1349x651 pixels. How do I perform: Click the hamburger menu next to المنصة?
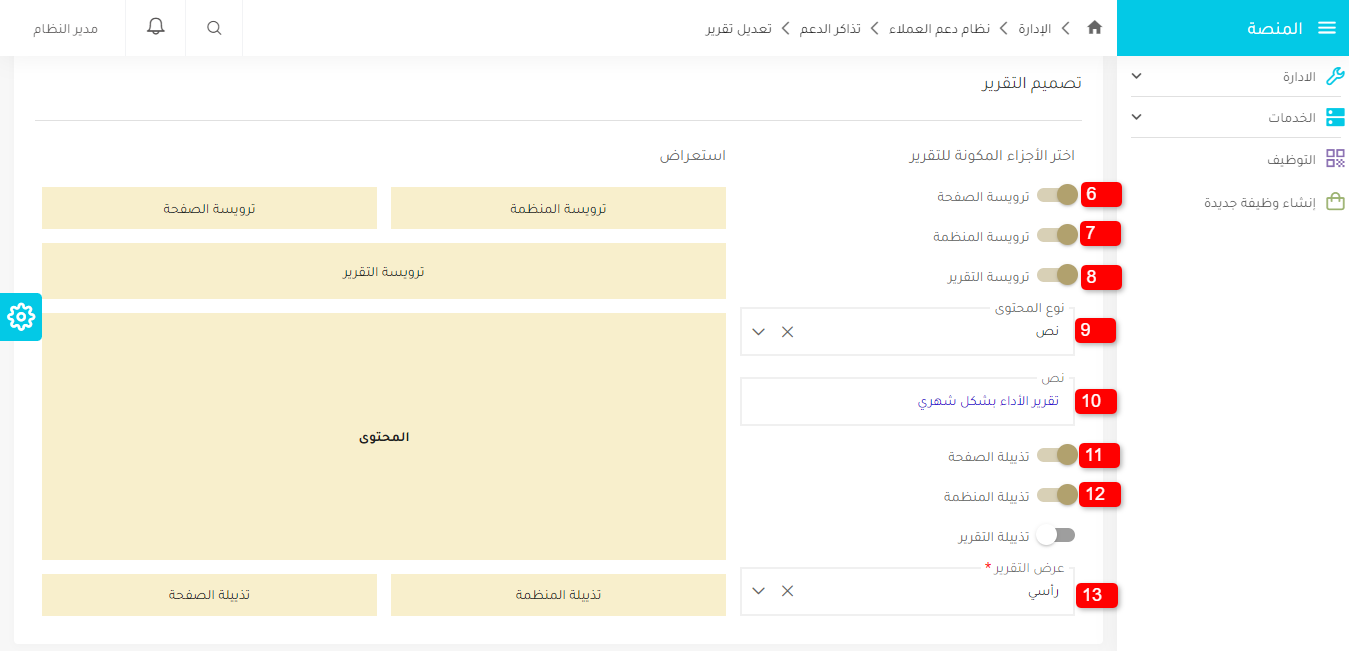click(x=1329, y=27)
